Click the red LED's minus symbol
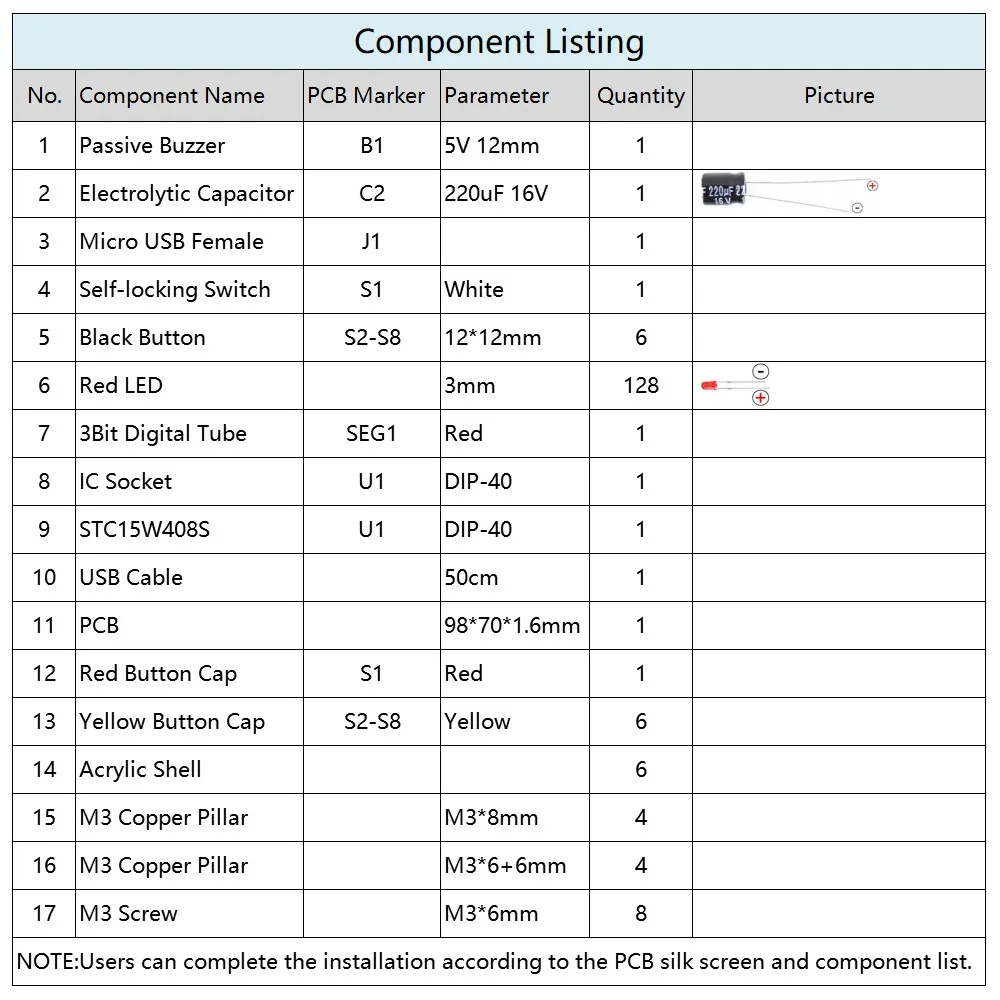 point(760,372)
